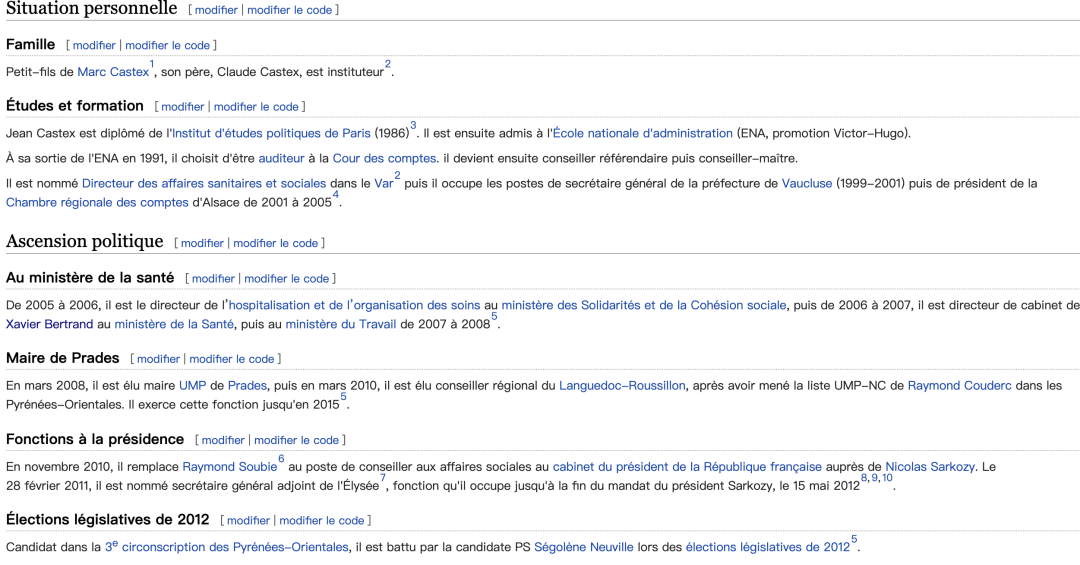The height and width of the screenshot is (565, 1080).
Task: Open footnote 3 after (1986)
Action: [413, 125]
